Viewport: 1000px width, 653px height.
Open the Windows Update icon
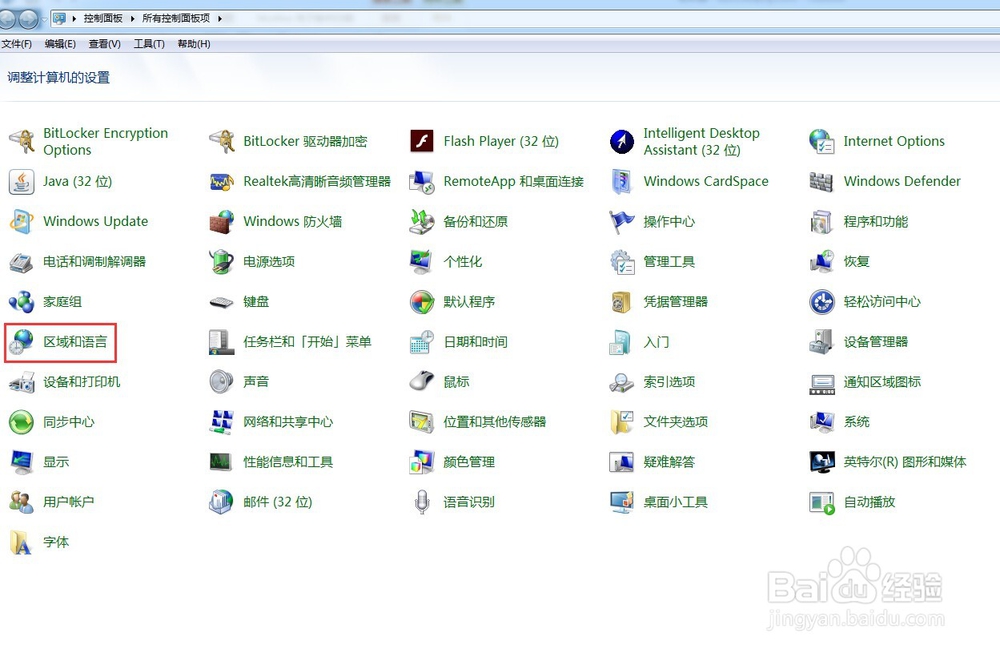click(22, 221)
